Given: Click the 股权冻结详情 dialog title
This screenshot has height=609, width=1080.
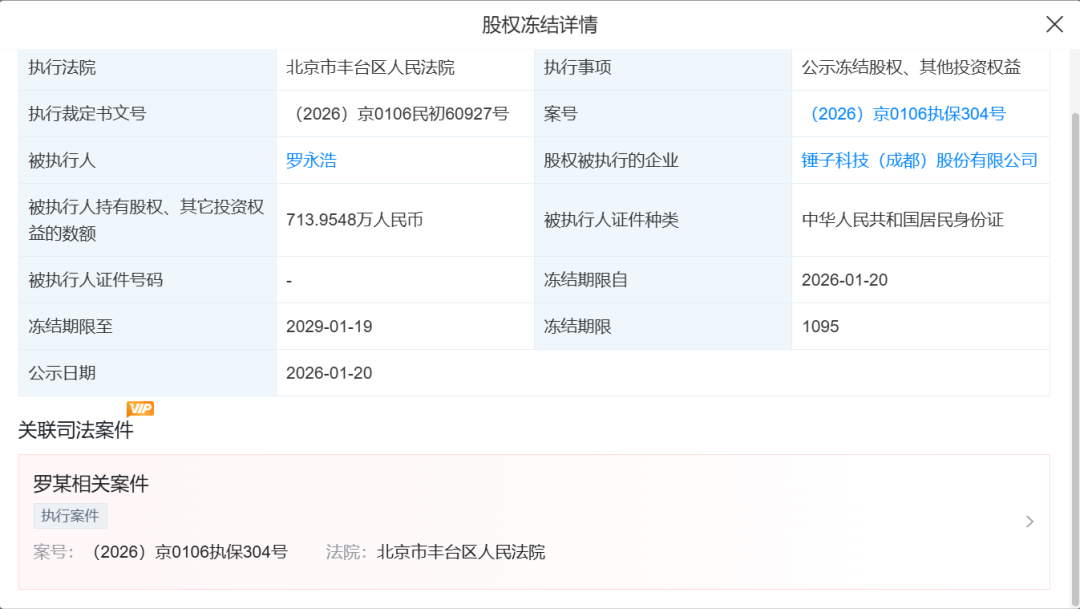Looking at the screenshot, I should pos(539,25).
